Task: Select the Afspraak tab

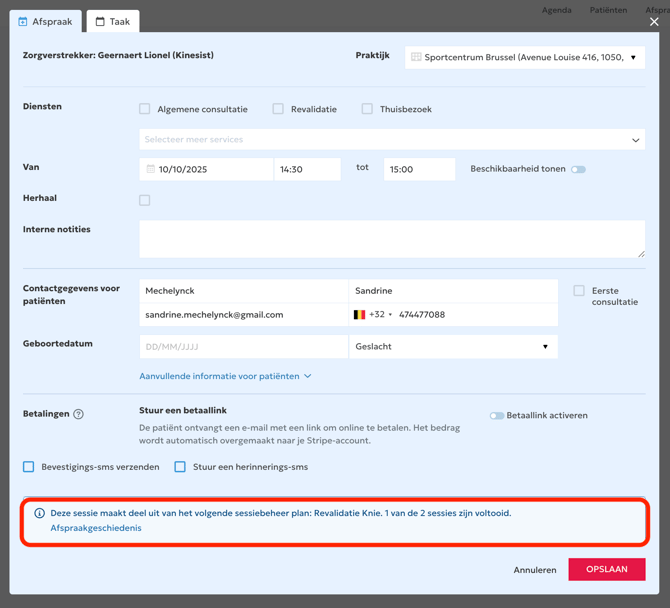Action: tap(46, 21)
